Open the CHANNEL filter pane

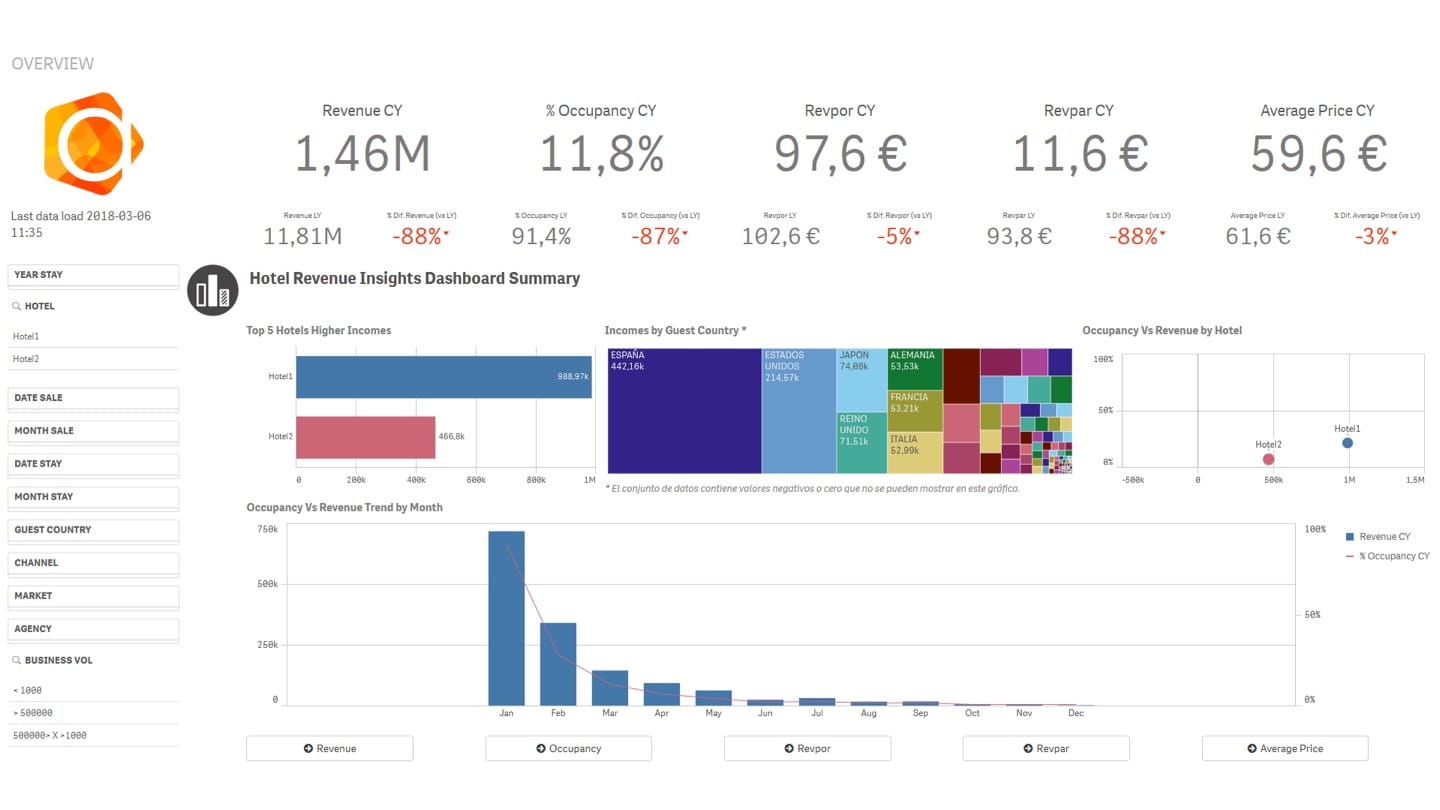click(x=93, y=563)
